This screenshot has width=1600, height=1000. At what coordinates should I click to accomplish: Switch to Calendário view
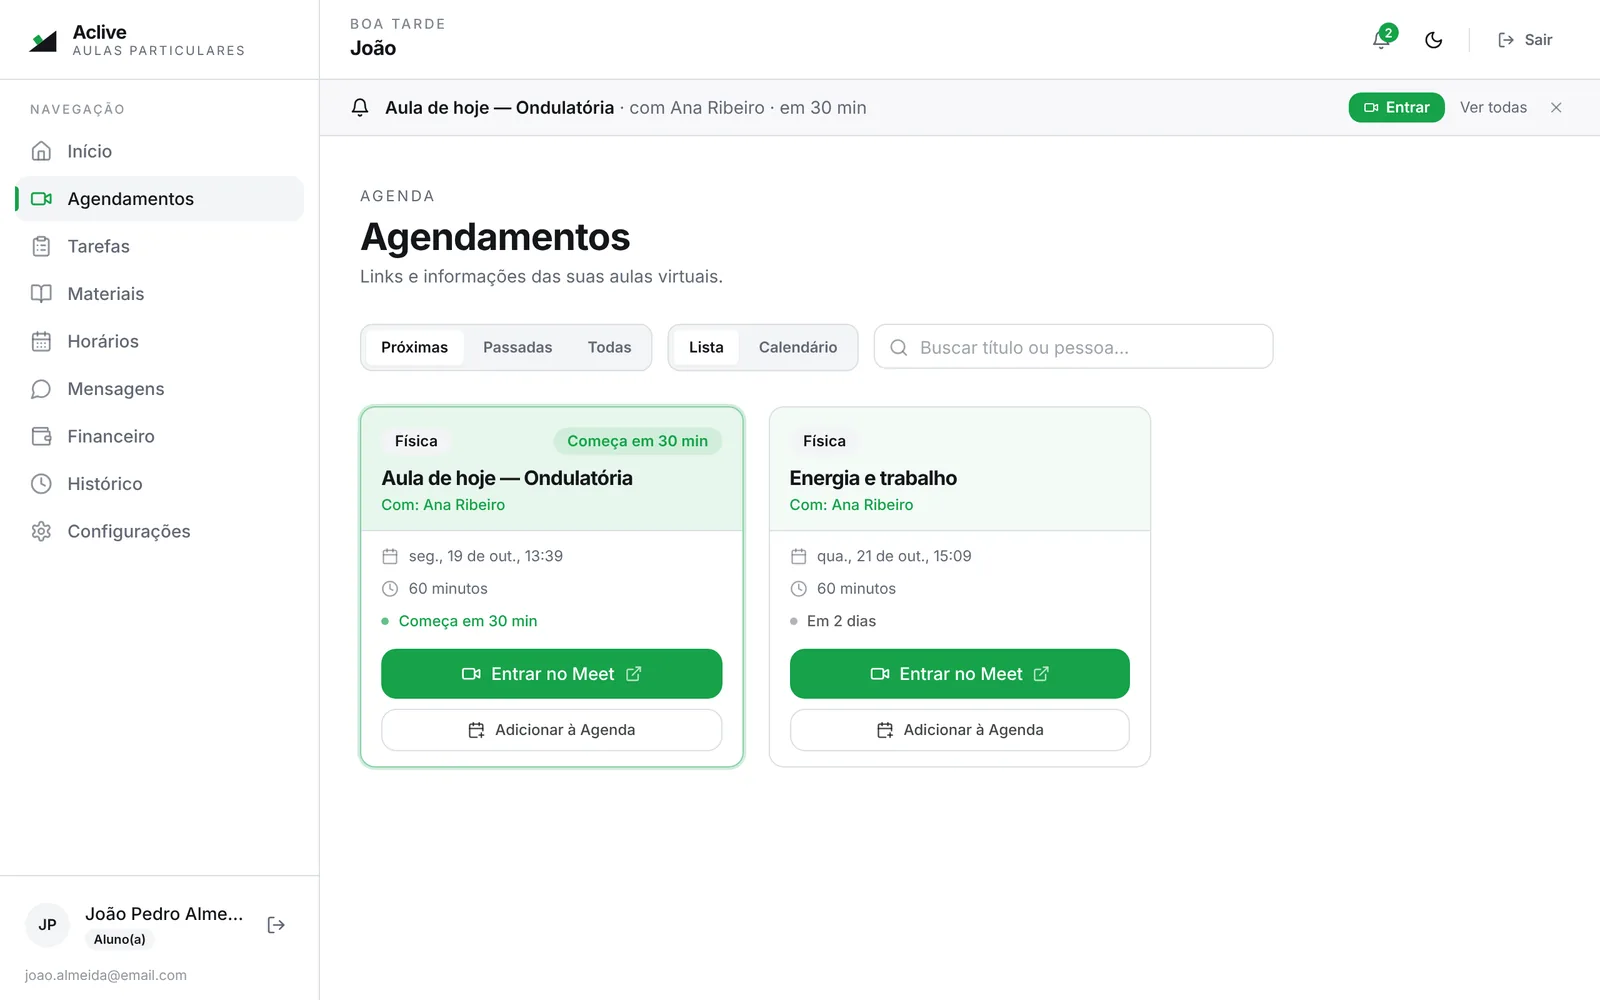(x=798, y=347)
